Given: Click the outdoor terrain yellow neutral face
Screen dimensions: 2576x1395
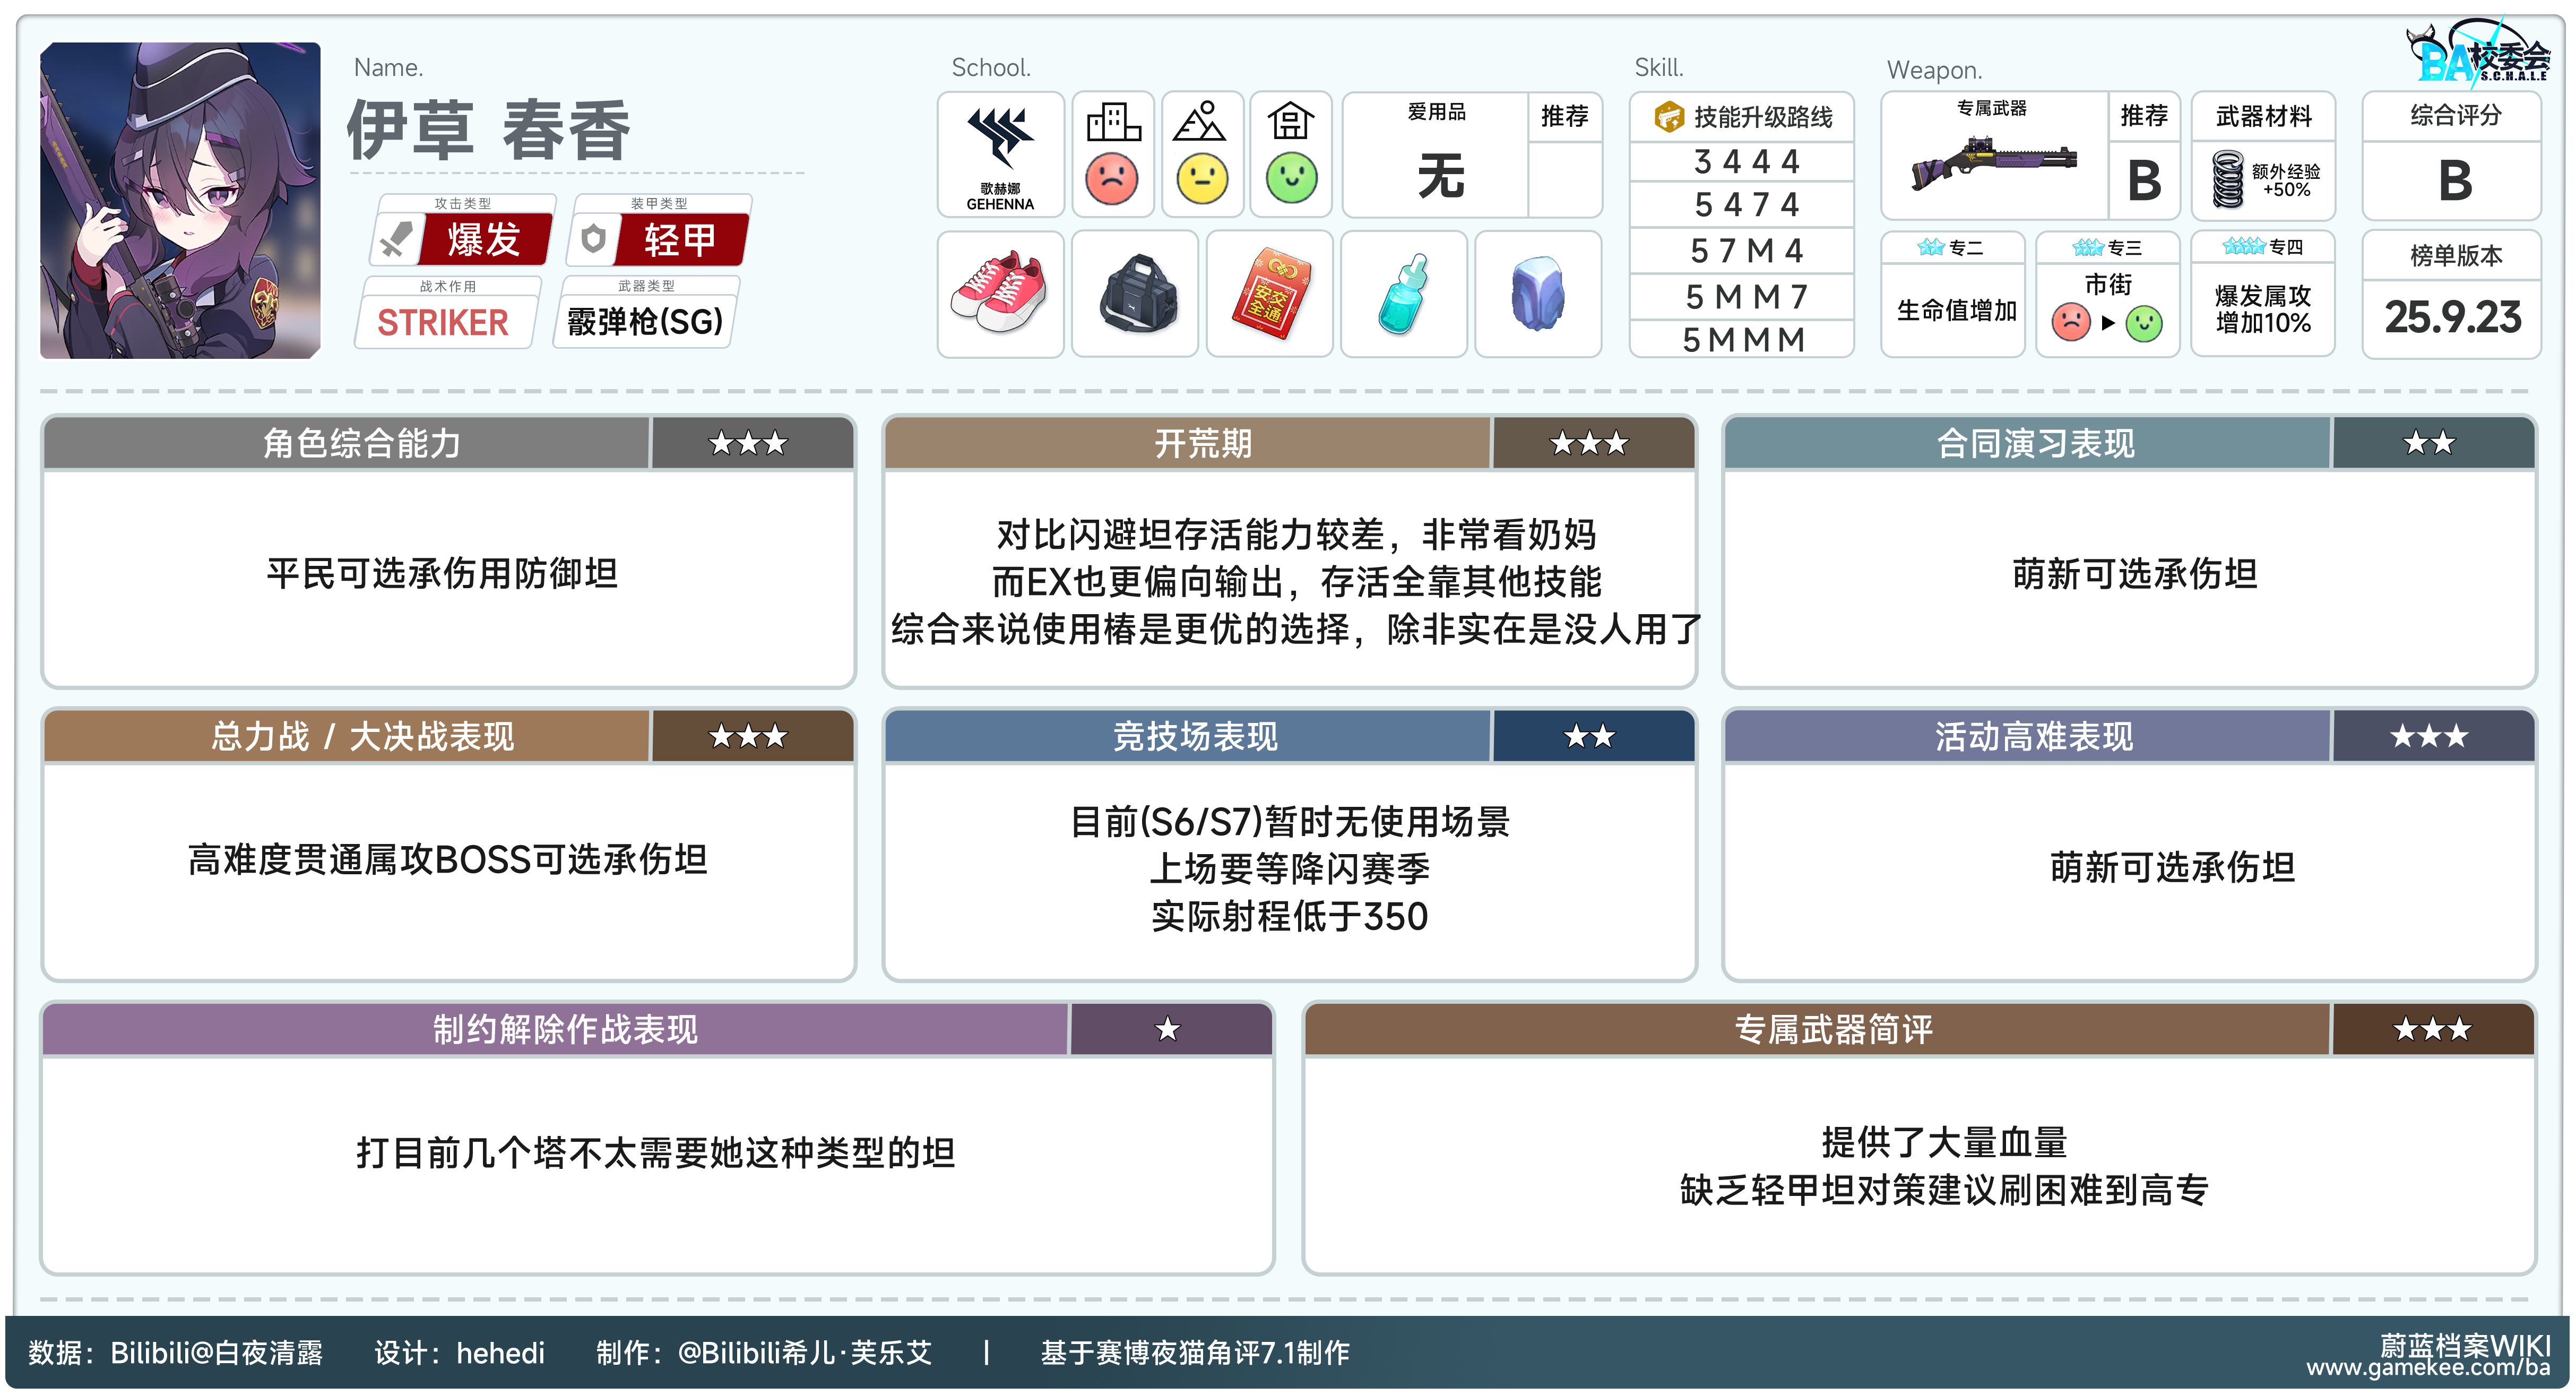Looking at the screenshot, I should tap(1202, 178).
